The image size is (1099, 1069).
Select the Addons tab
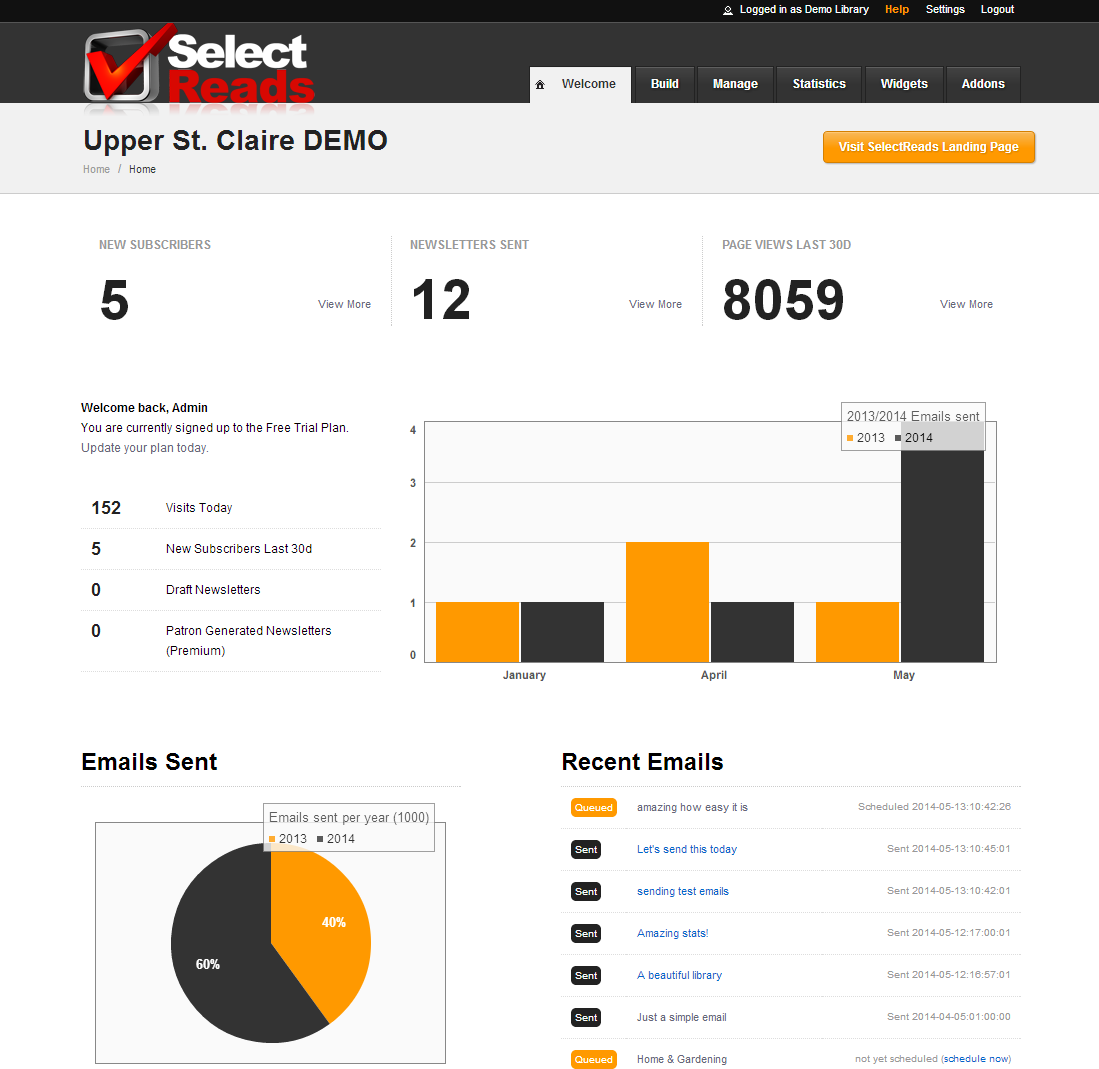983,84
